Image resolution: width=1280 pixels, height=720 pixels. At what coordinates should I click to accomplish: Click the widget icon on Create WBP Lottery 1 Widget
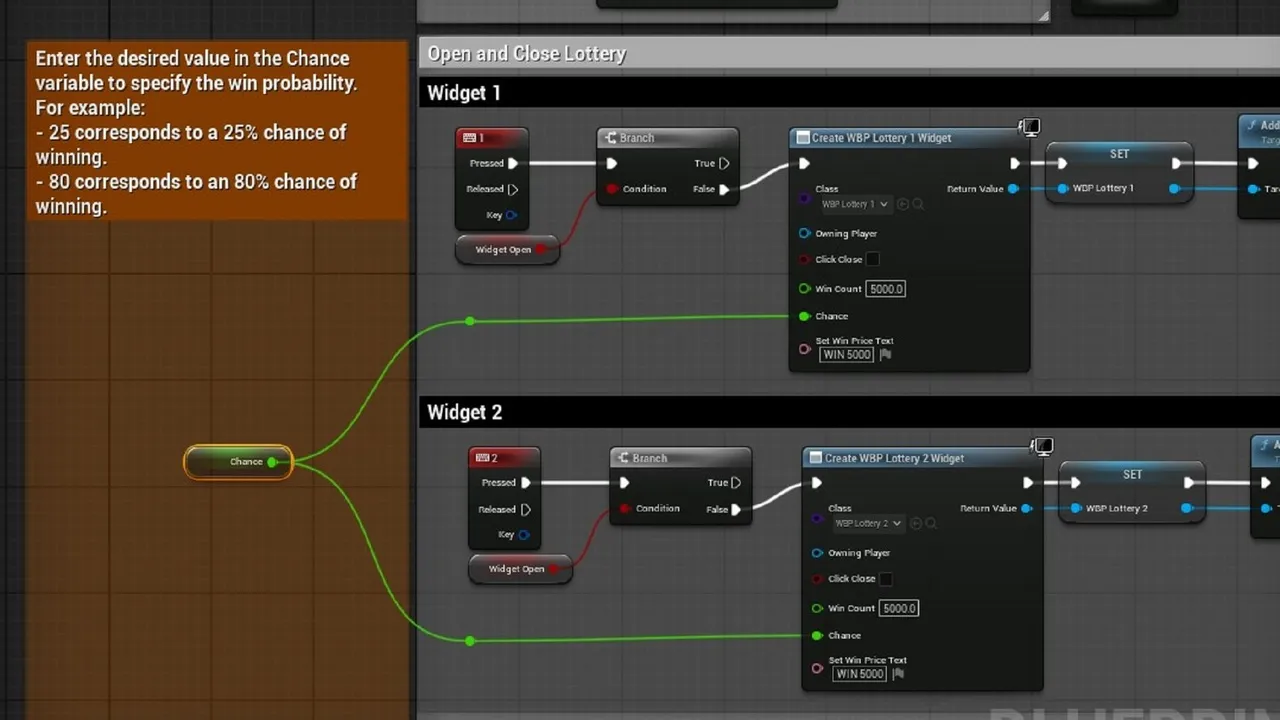802,138
